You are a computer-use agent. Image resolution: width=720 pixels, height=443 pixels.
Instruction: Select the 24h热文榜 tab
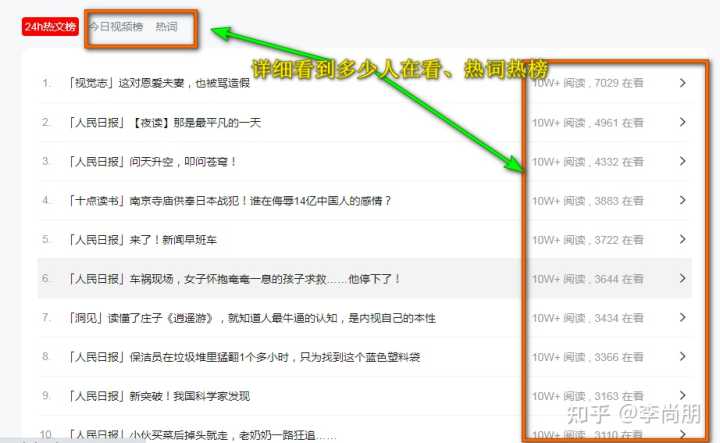point(50,27)
